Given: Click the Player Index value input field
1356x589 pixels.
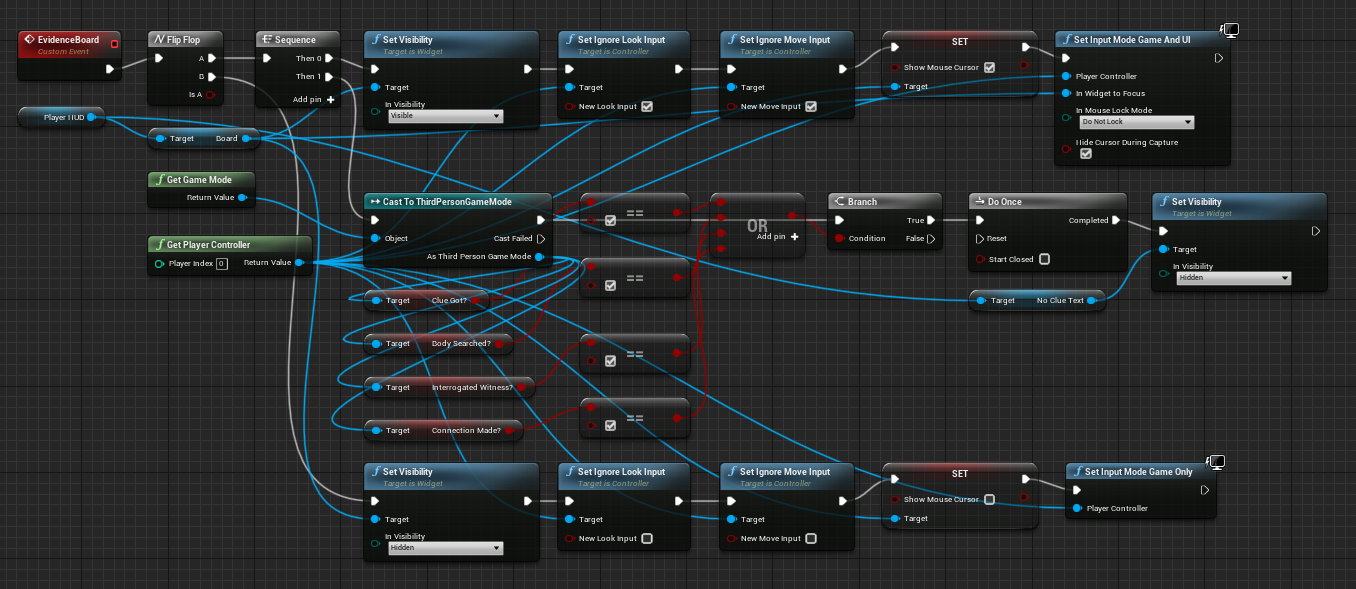Looking at the screenshot, I should point(221,264).
